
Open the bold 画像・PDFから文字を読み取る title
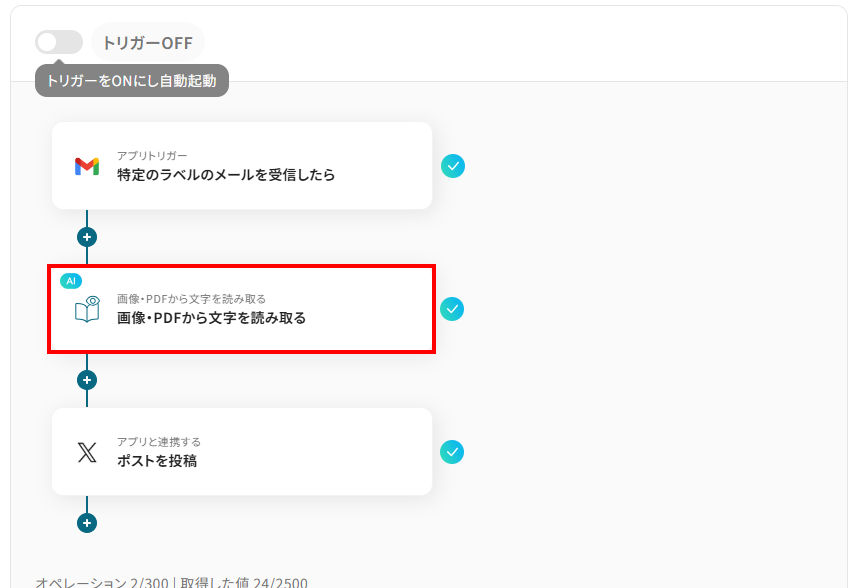212,318
